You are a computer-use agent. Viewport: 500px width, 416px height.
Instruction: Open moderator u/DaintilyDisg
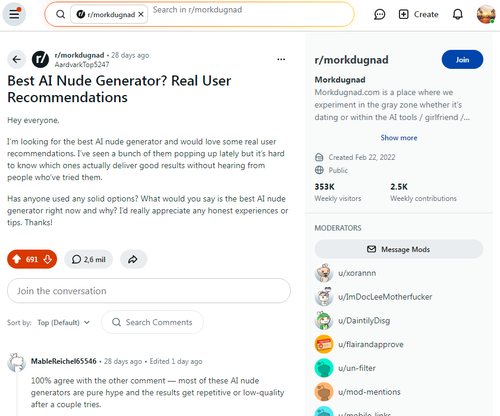click(x=364, y=321)
